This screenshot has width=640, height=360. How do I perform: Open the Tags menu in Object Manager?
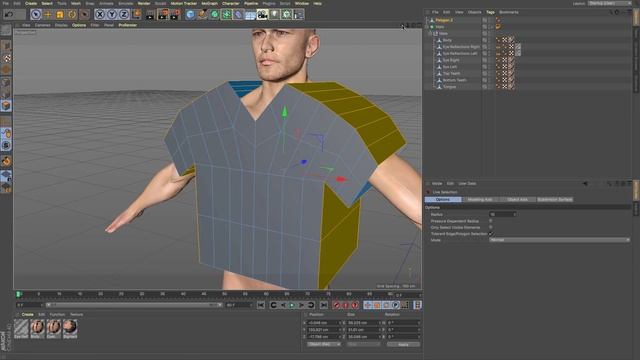point(490,12)
